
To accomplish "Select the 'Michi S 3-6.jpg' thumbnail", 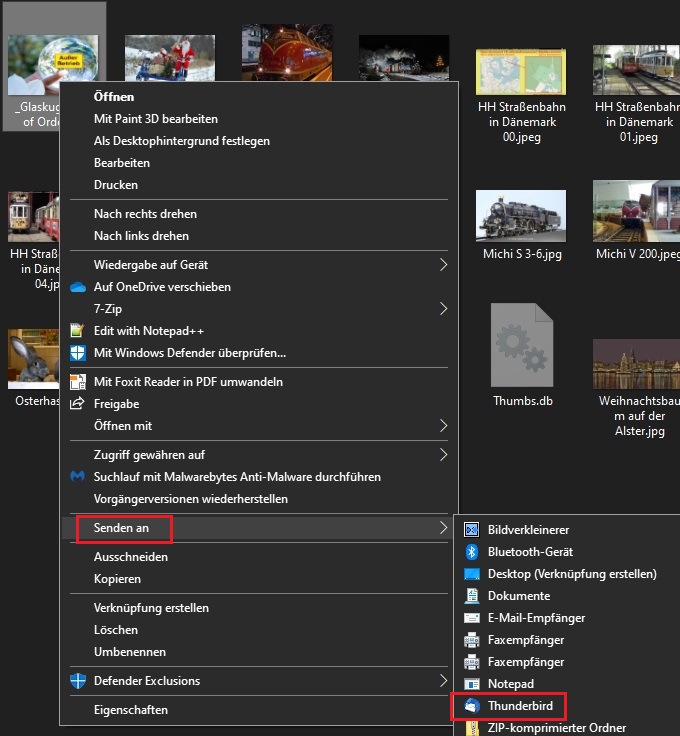I will [520, 215].
